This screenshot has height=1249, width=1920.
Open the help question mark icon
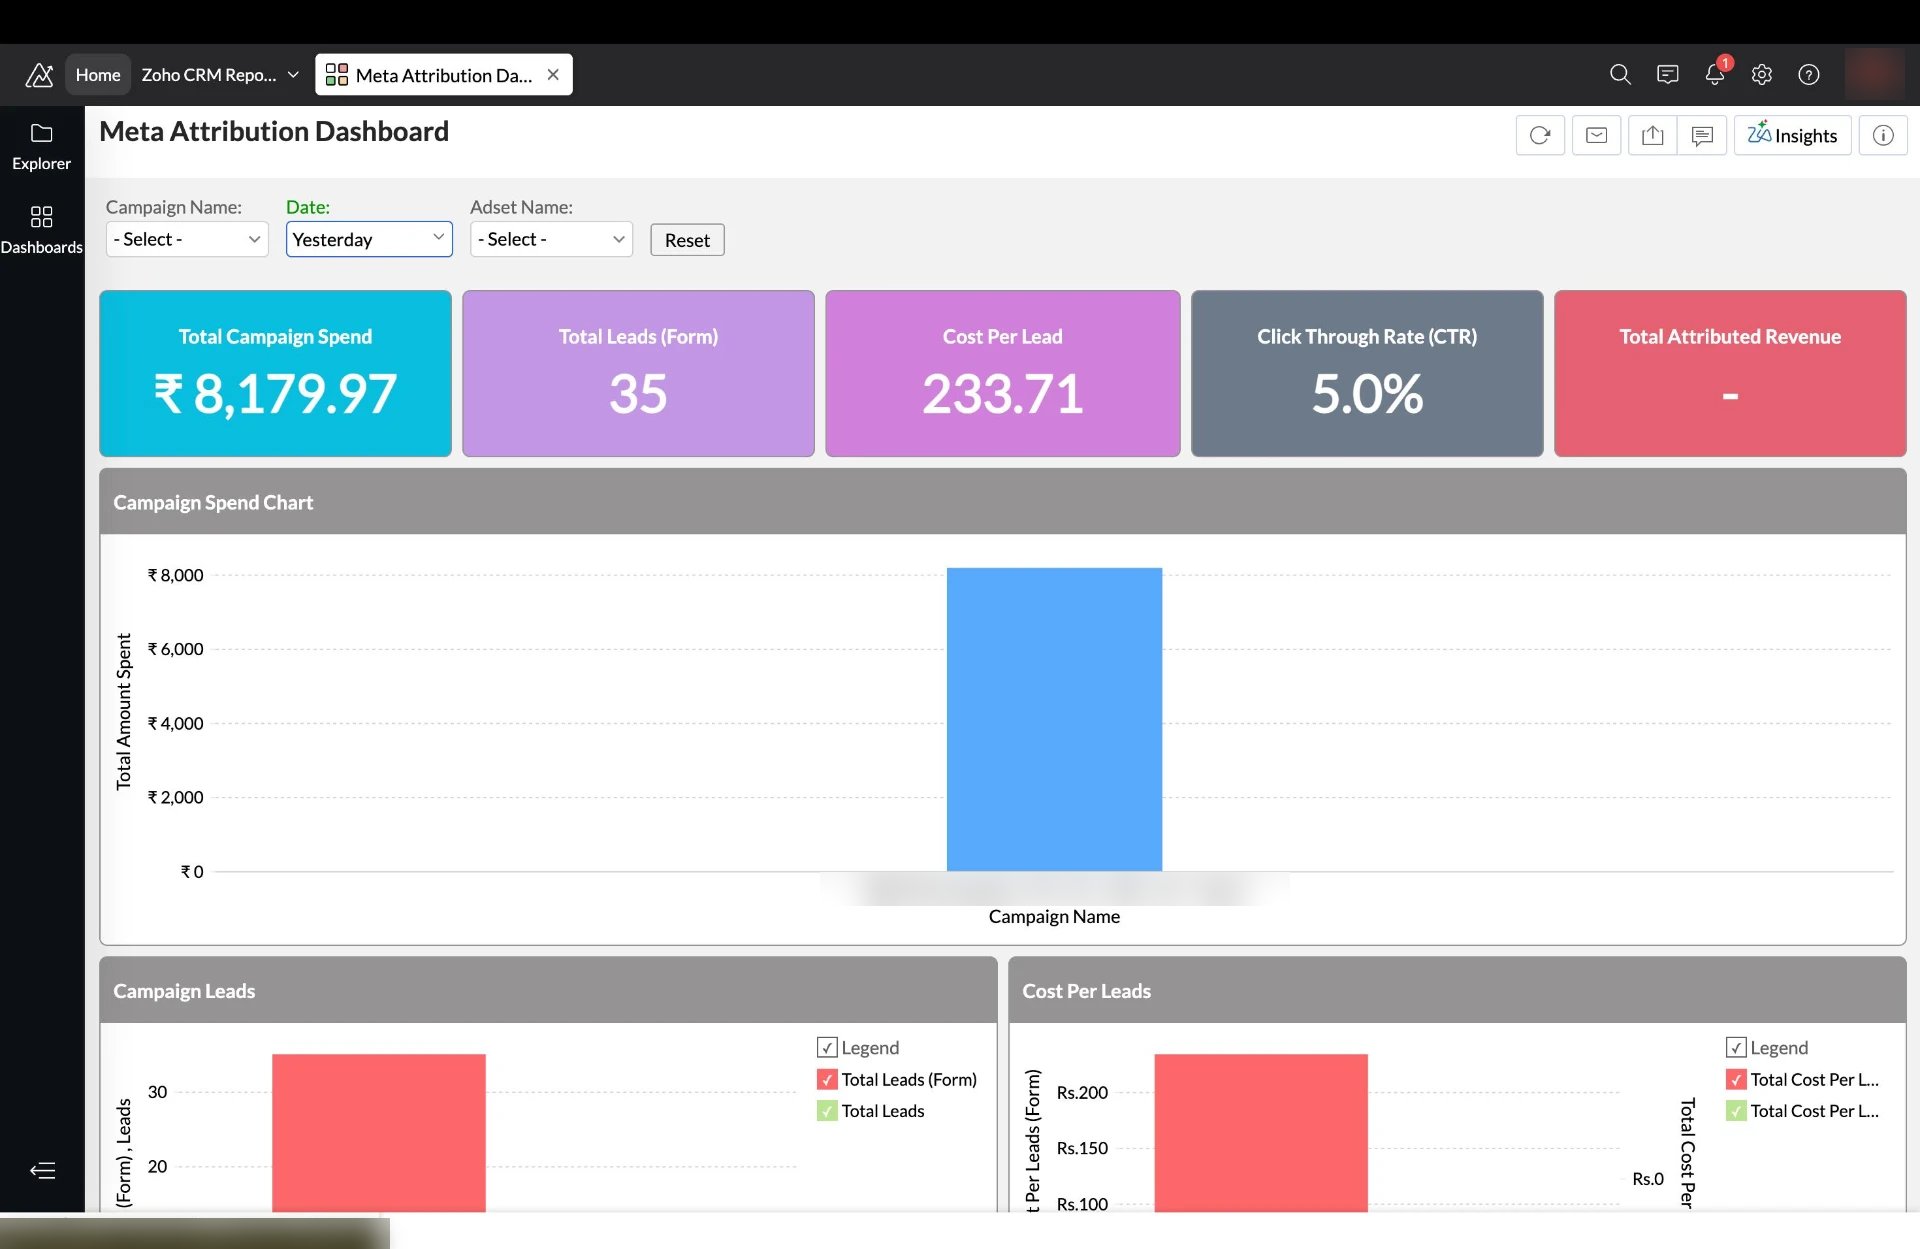tap(1809, 75)
